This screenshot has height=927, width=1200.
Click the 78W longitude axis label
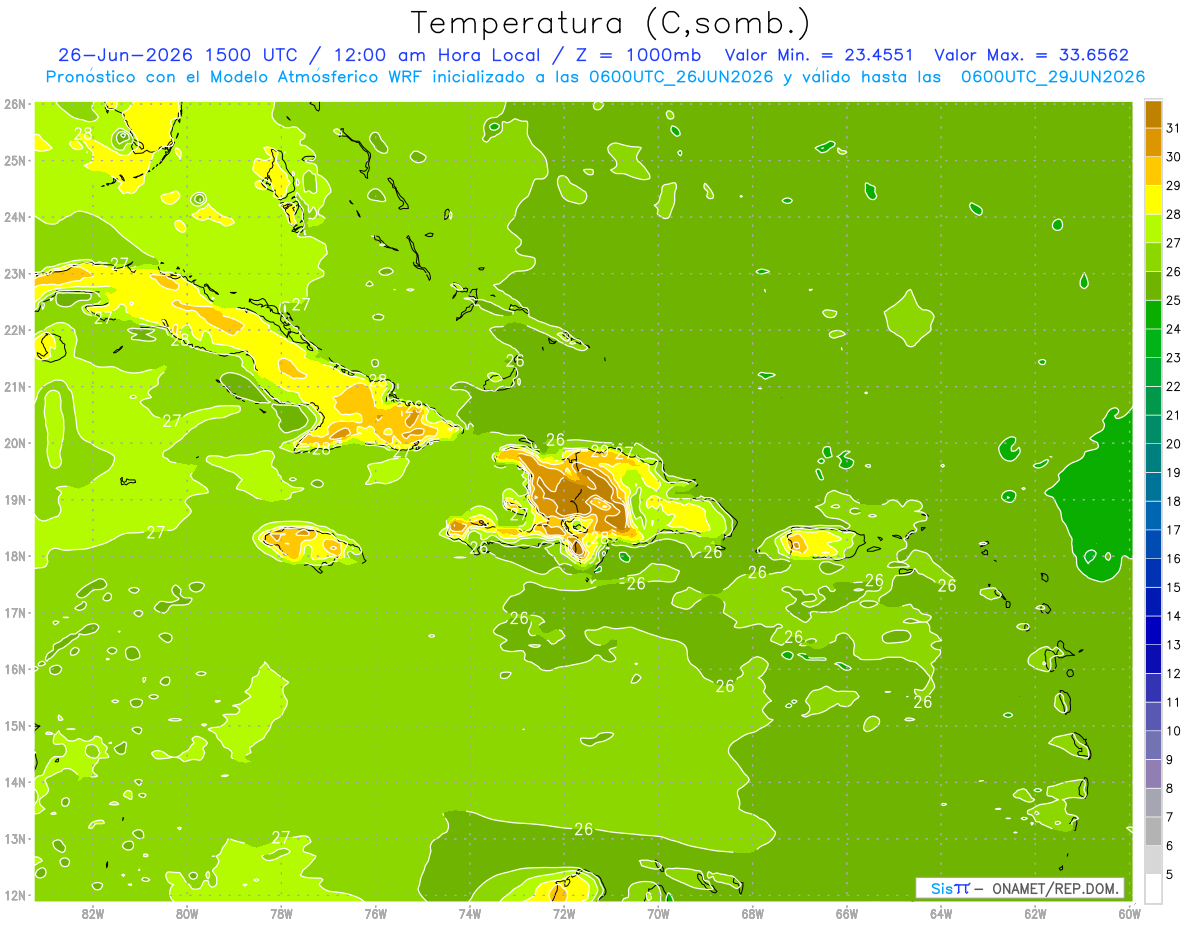coord(281,913)
